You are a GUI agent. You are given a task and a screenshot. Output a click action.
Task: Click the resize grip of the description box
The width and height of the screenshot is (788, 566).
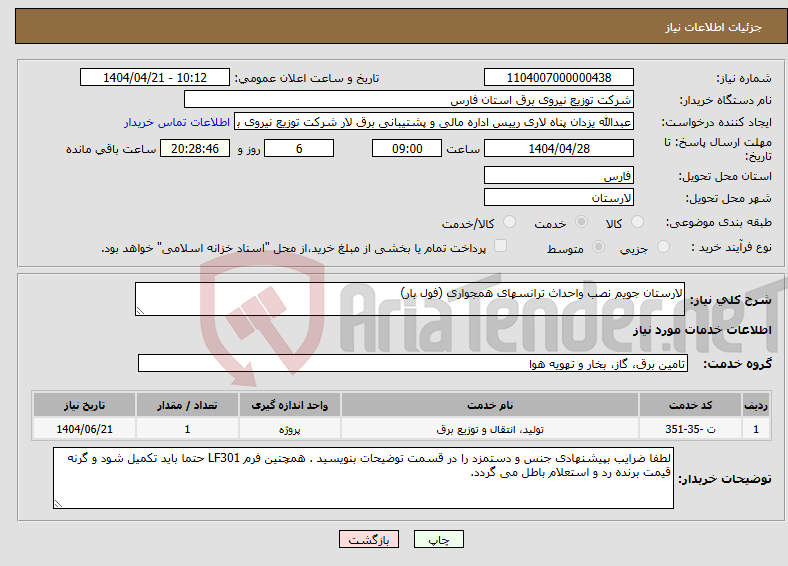tap(140, 311)
